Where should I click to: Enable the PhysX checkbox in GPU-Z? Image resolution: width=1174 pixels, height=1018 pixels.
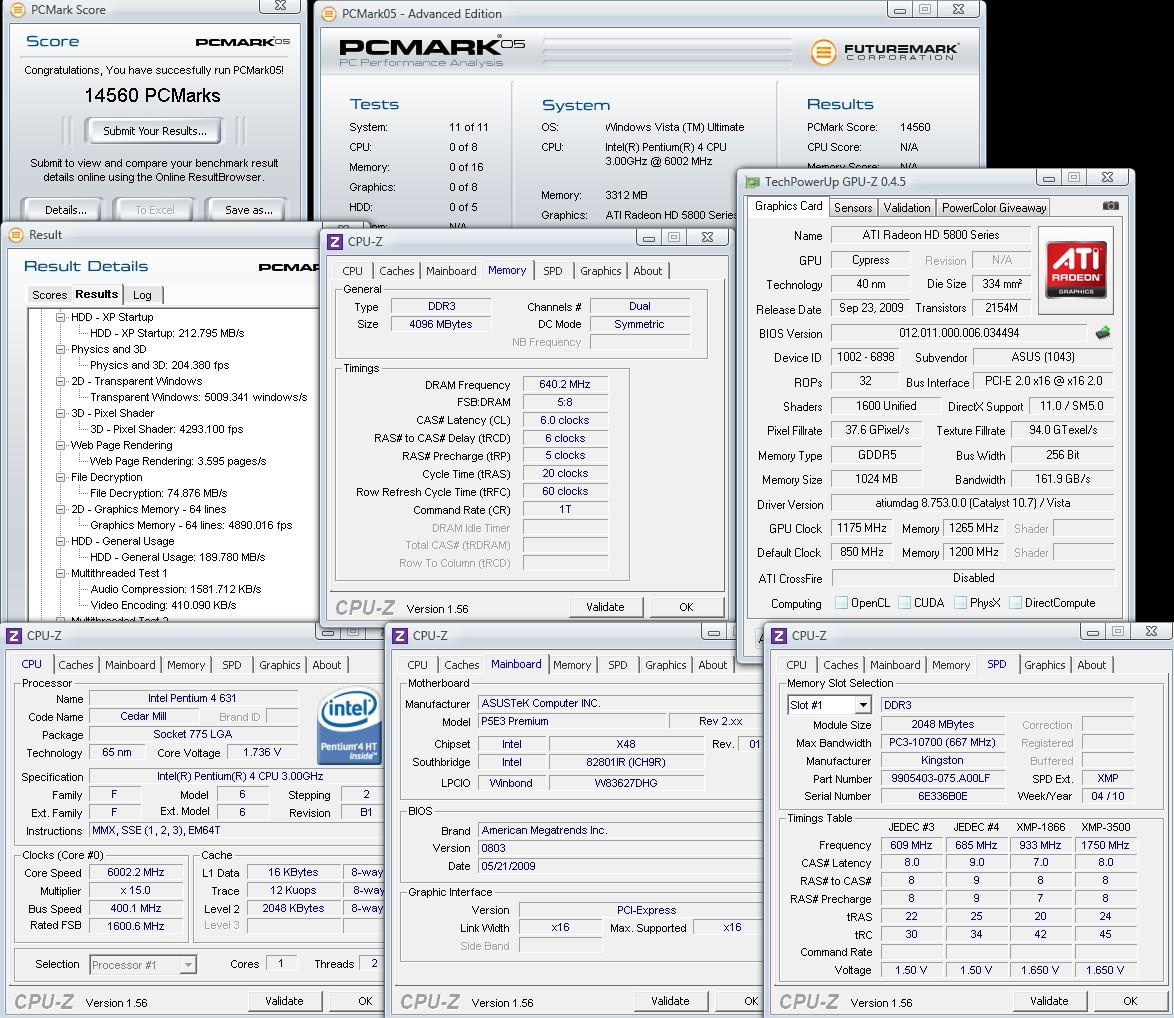960,603
